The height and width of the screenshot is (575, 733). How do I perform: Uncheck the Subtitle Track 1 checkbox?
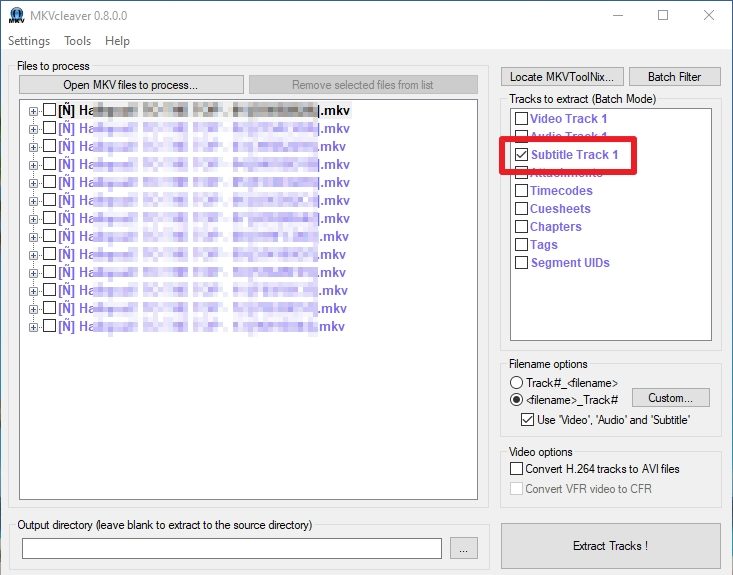tap(521, 154)
